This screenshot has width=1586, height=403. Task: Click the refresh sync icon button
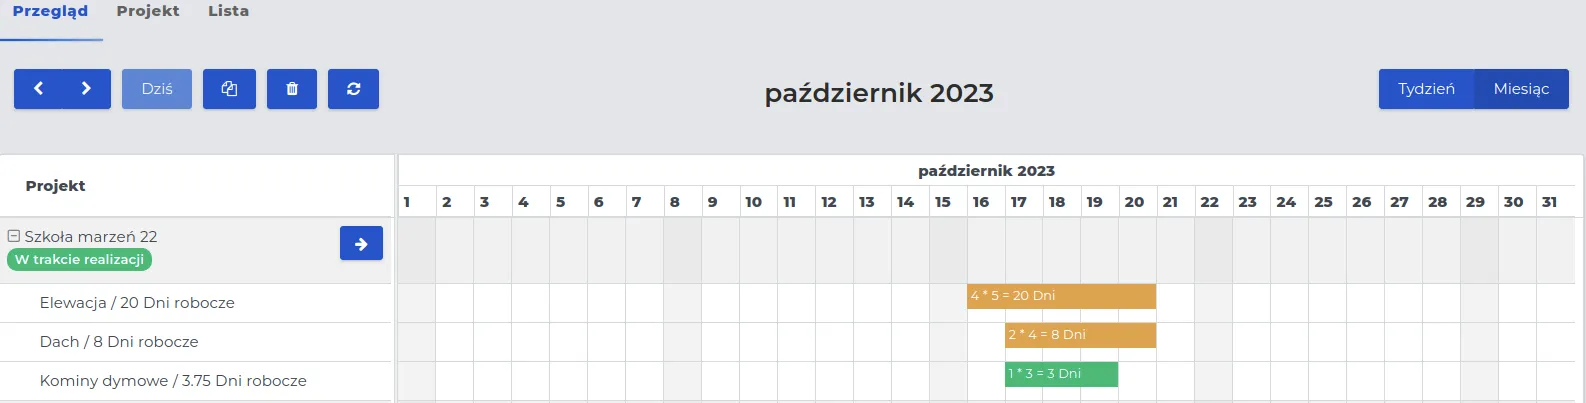(353, 89)
